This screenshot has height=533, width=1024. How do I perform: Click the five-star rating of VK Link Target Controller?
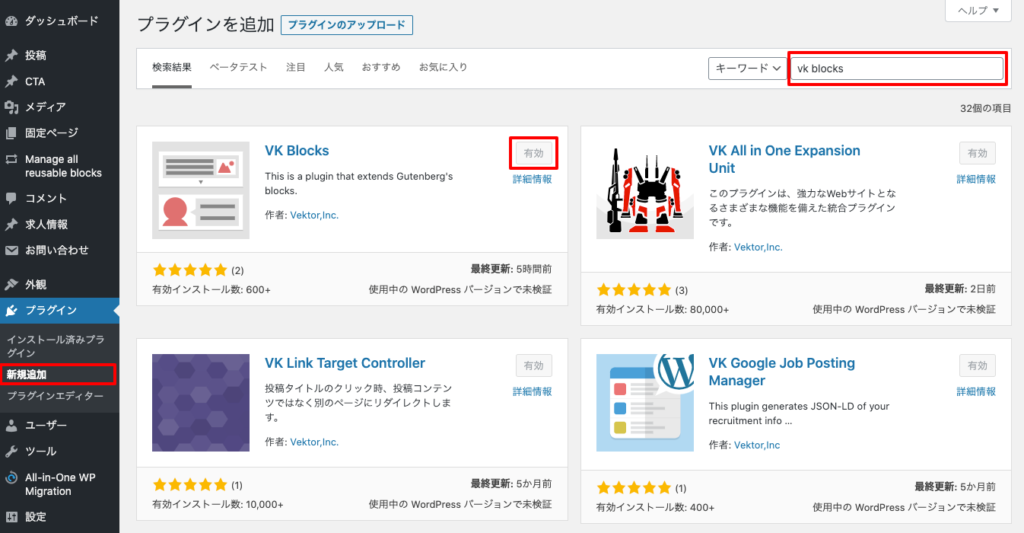click(189, 485)
